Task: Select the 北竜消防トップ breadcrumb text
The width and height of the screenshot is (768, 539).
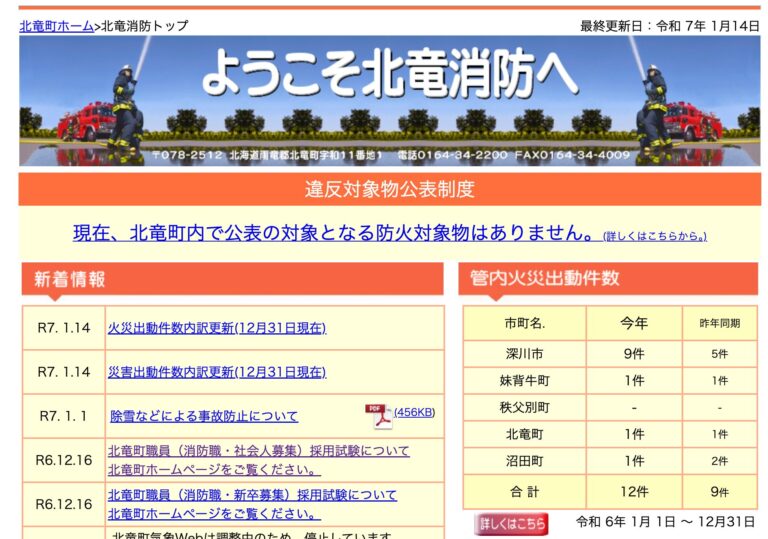Action: pyautogui.click(x=144, y=25)
